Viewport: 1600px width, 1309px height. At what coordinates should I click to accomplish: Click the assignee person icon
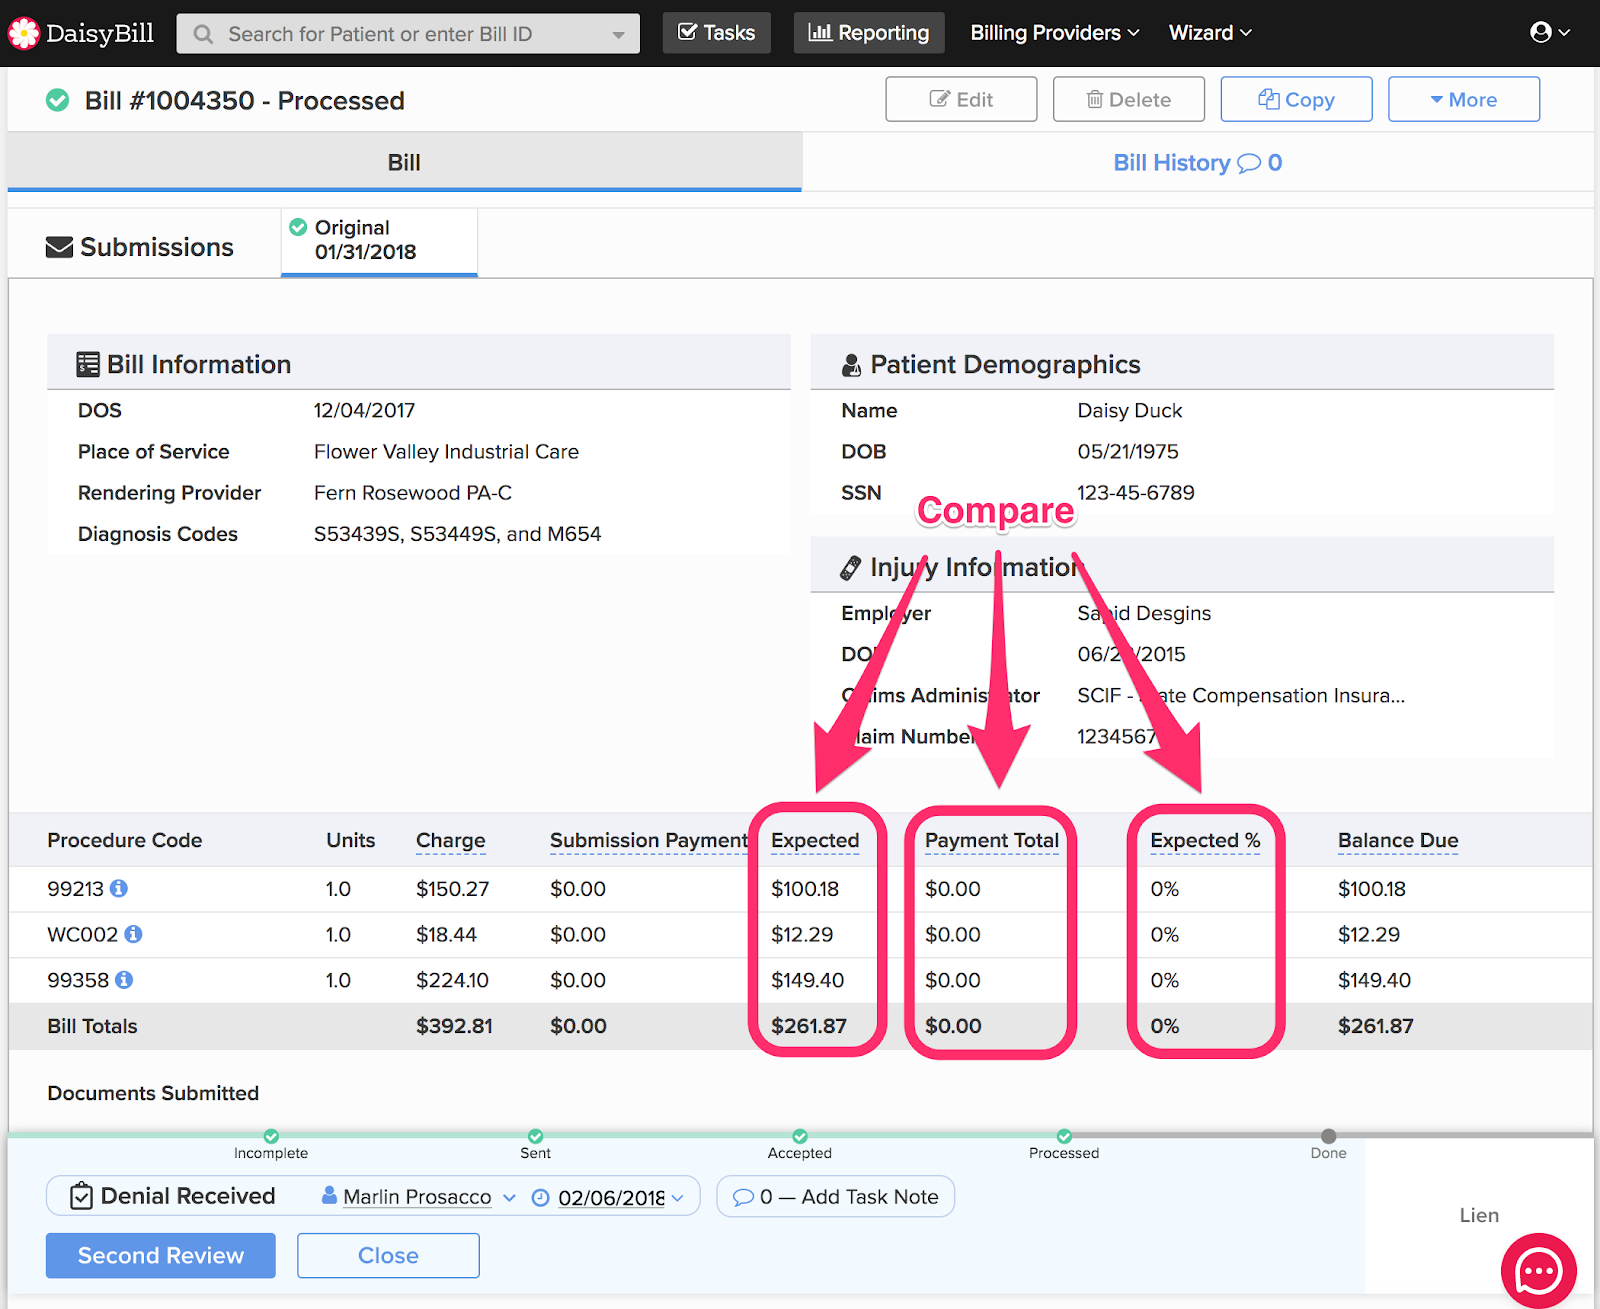pyautogui.click(x=329, y=1196)
